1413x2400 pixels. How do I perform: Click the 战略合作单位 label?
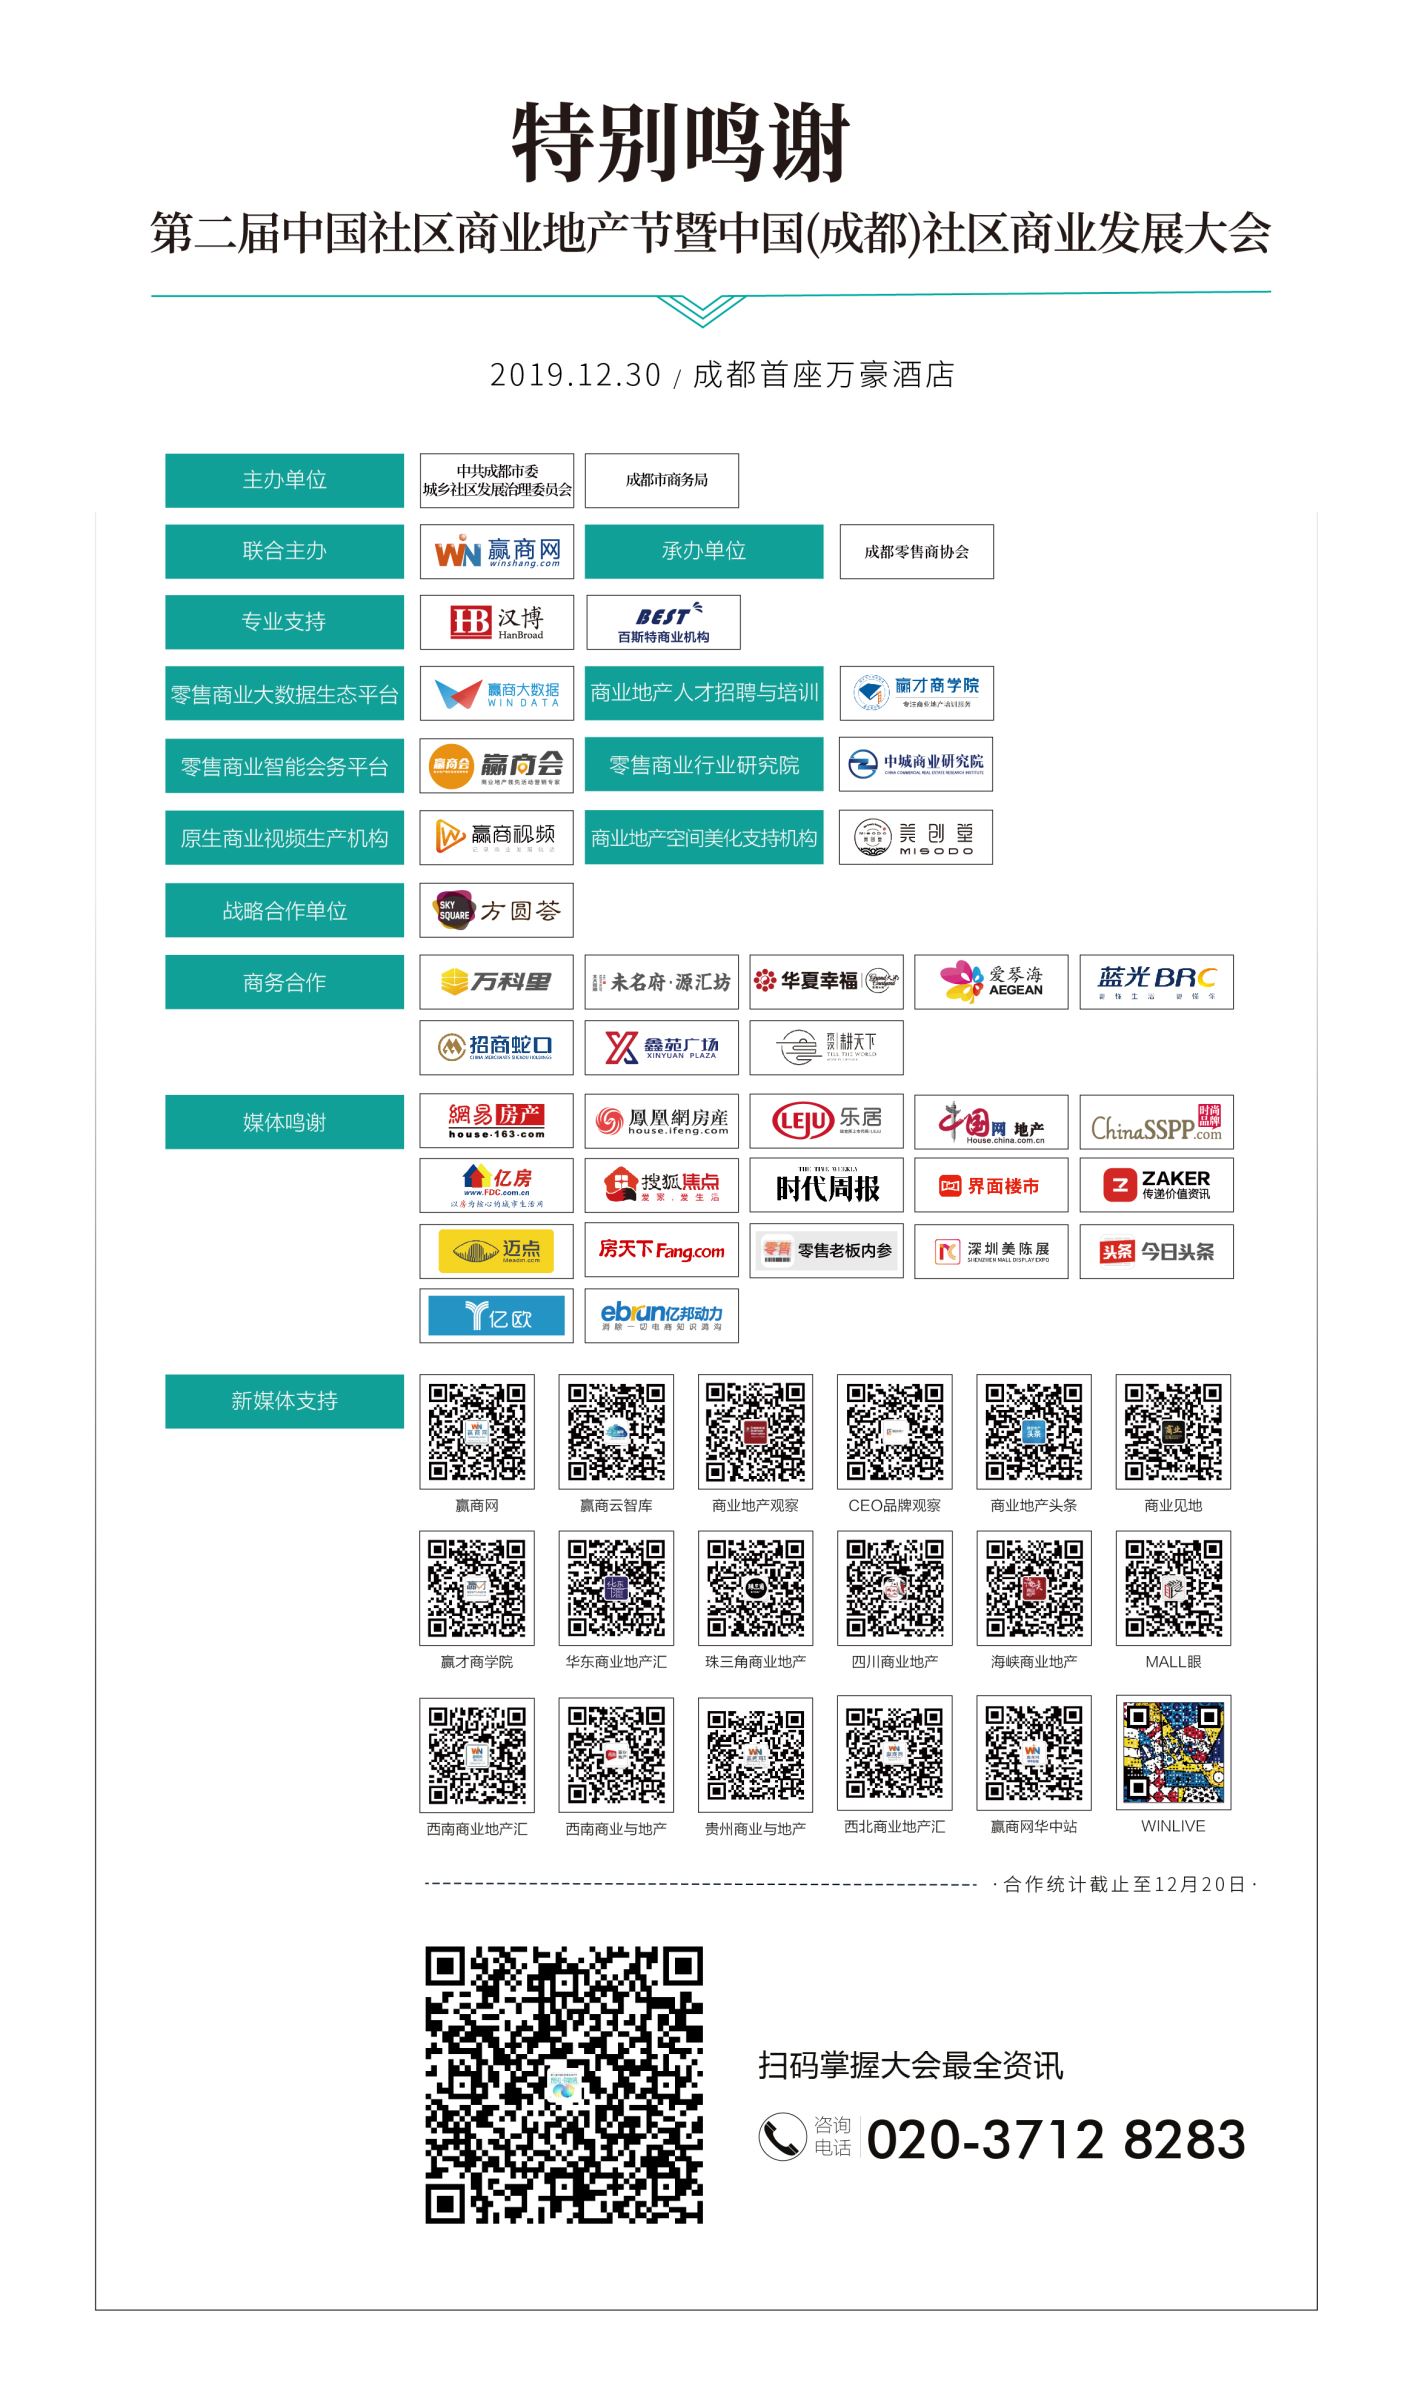(285, 910)
